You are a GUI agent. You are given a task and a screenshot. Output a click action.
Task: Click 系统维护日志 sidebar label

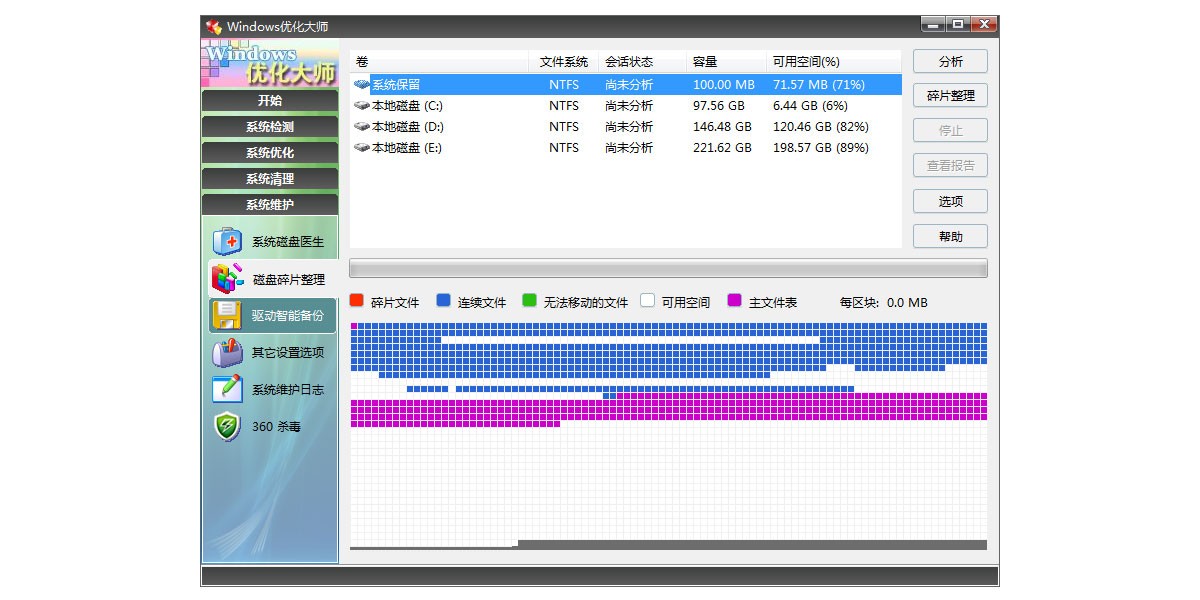click(x=288, y=390)
